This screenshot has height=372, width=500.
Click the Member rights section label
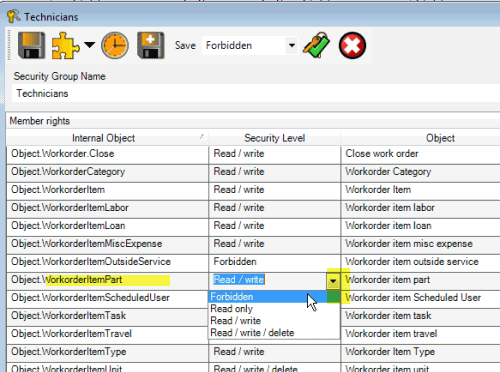40,121
